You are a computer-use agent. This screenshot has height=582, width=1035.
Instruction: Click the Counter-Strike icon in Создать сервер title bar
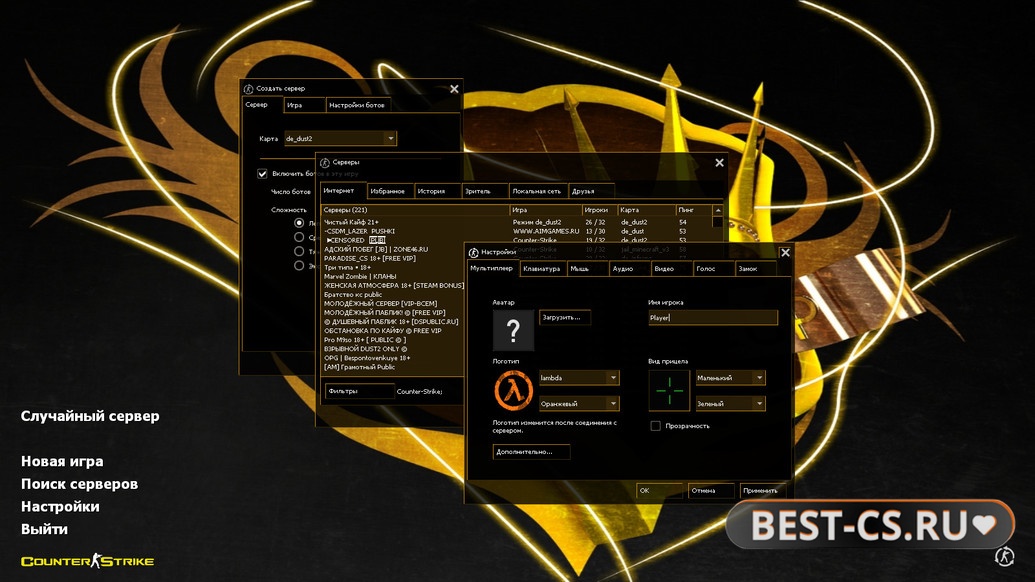pos(248,88)
